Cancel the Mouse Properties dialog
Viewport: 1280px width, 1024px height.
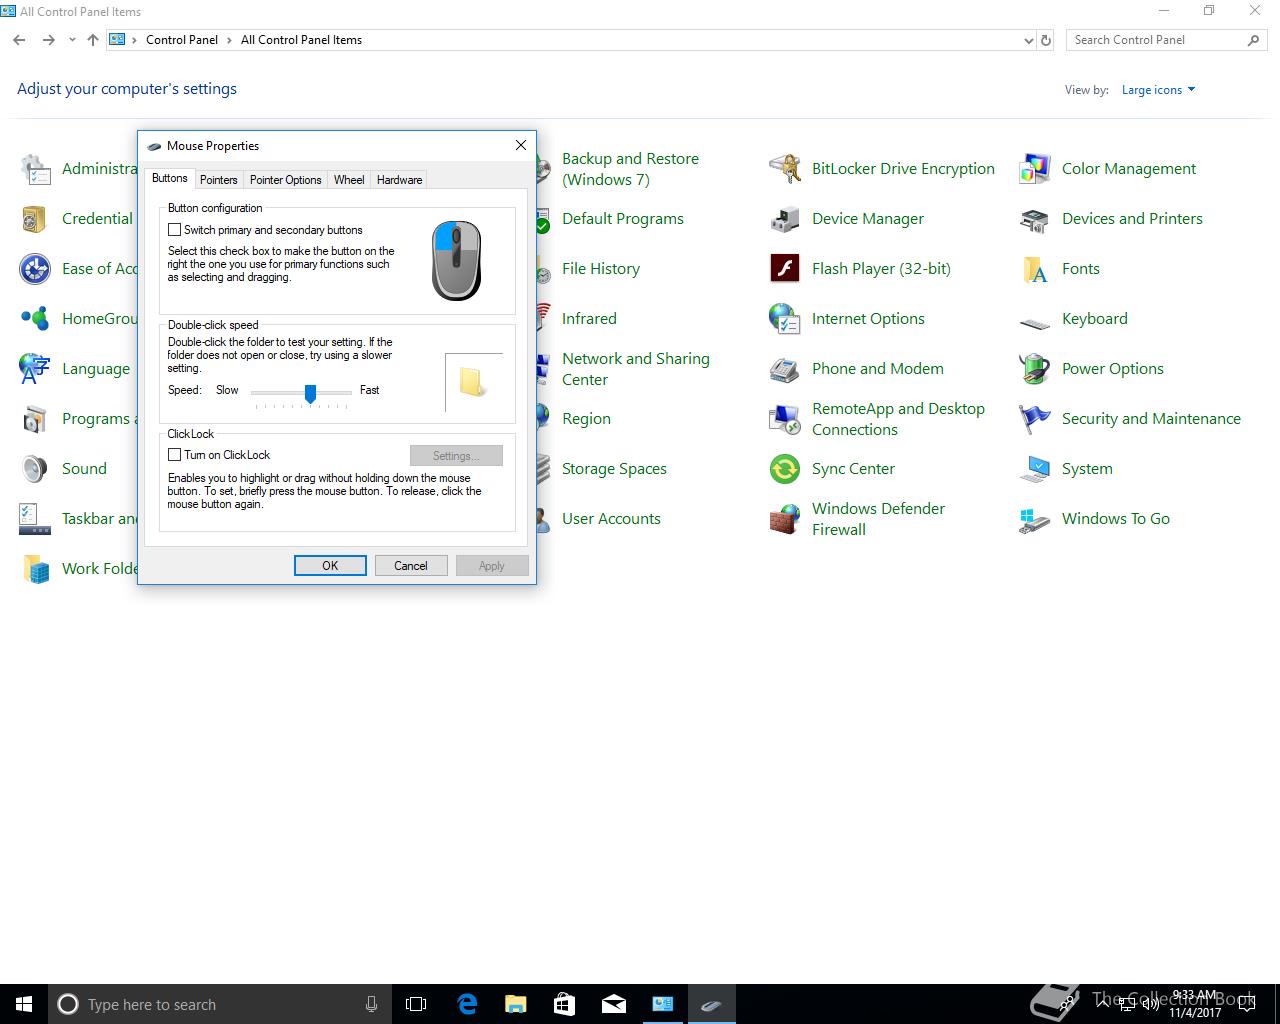(x=411, y=566)
